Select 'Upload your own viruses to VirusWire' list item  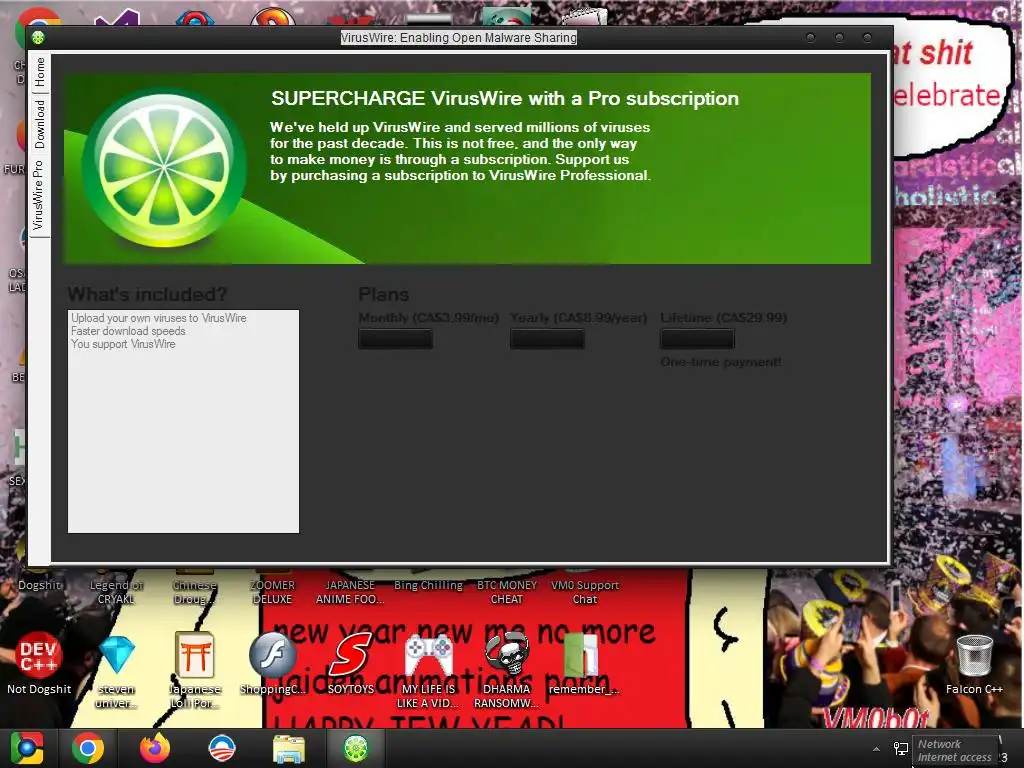pos(159,318)
